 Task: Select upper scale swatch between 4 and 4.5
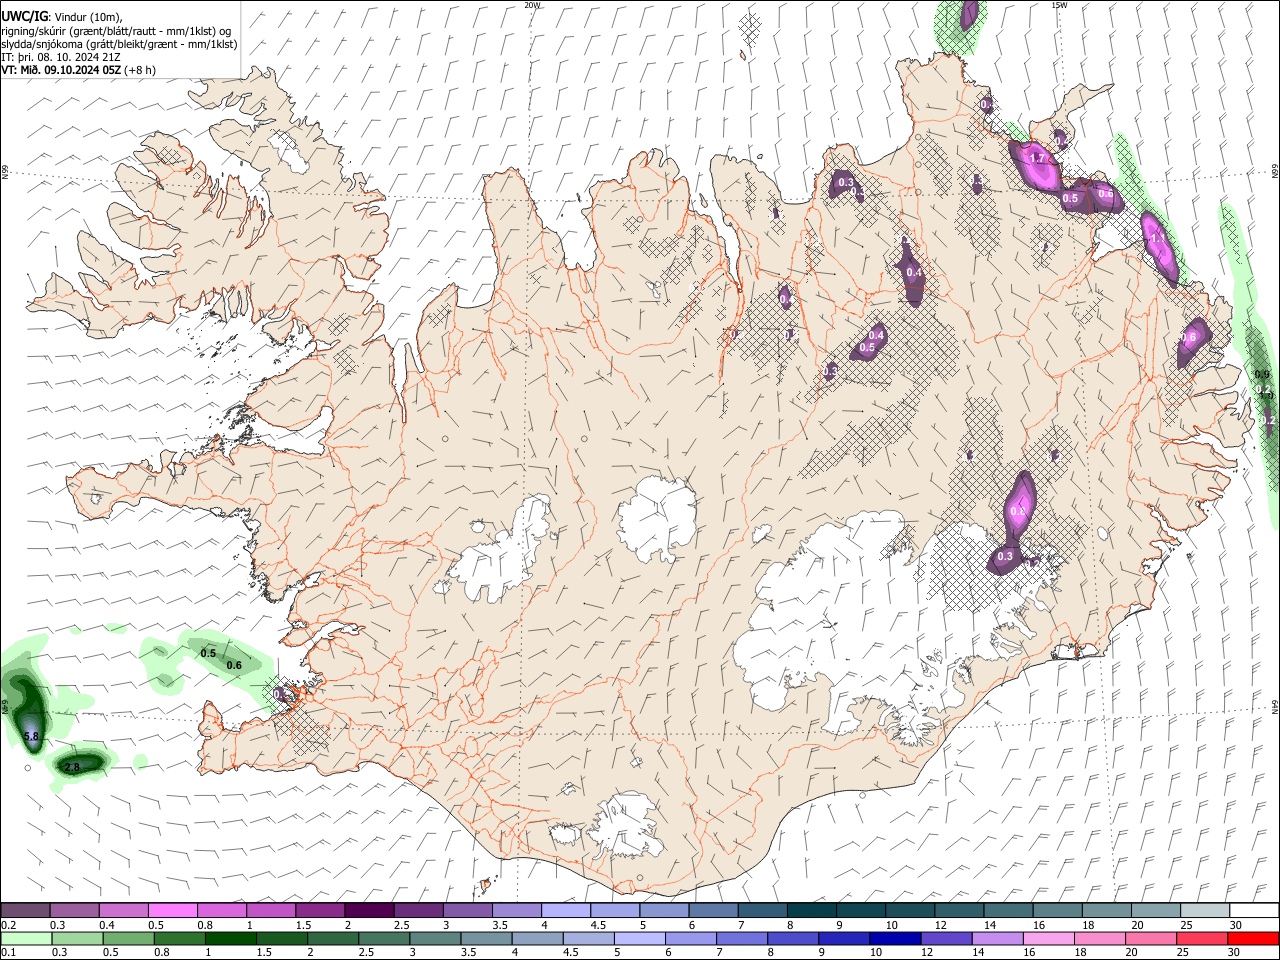click(x=566, y=910)
